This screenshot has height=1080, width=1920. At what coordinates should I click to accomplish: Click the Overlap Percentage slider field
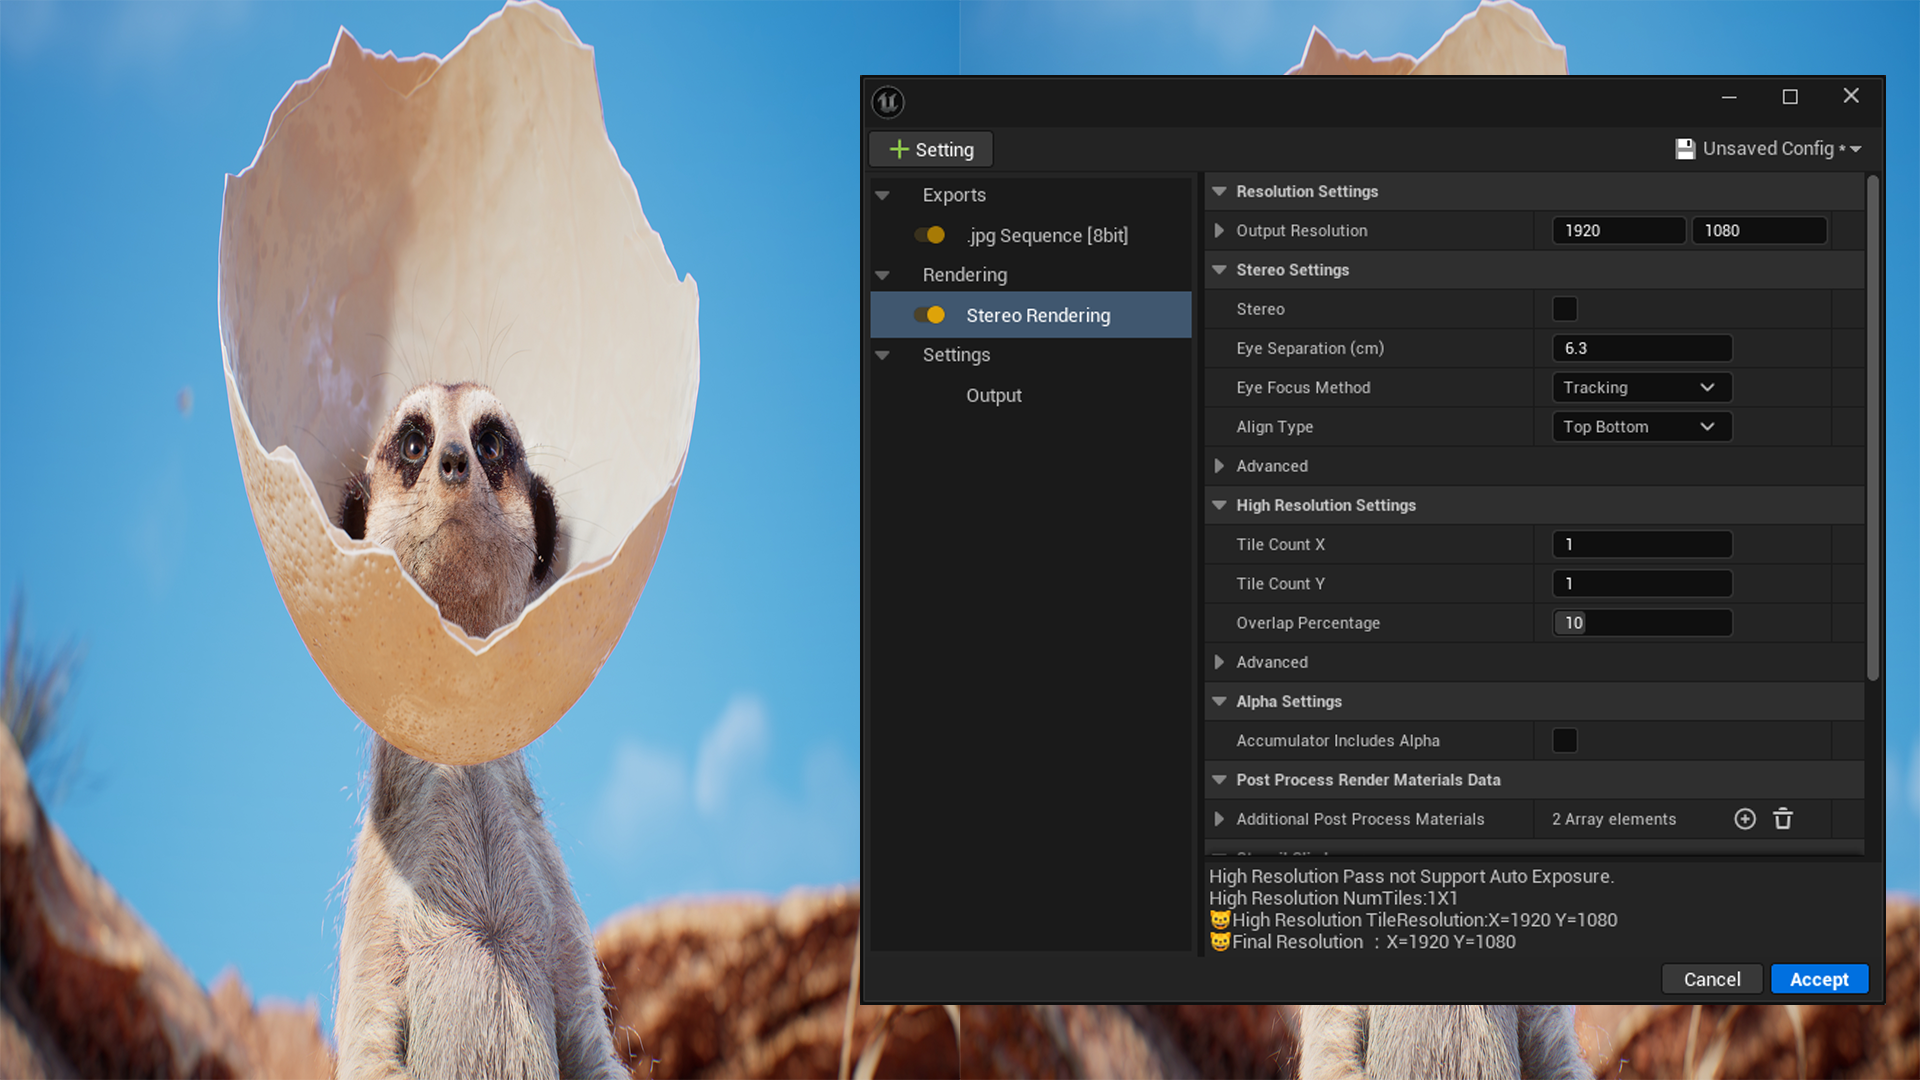1642,623
